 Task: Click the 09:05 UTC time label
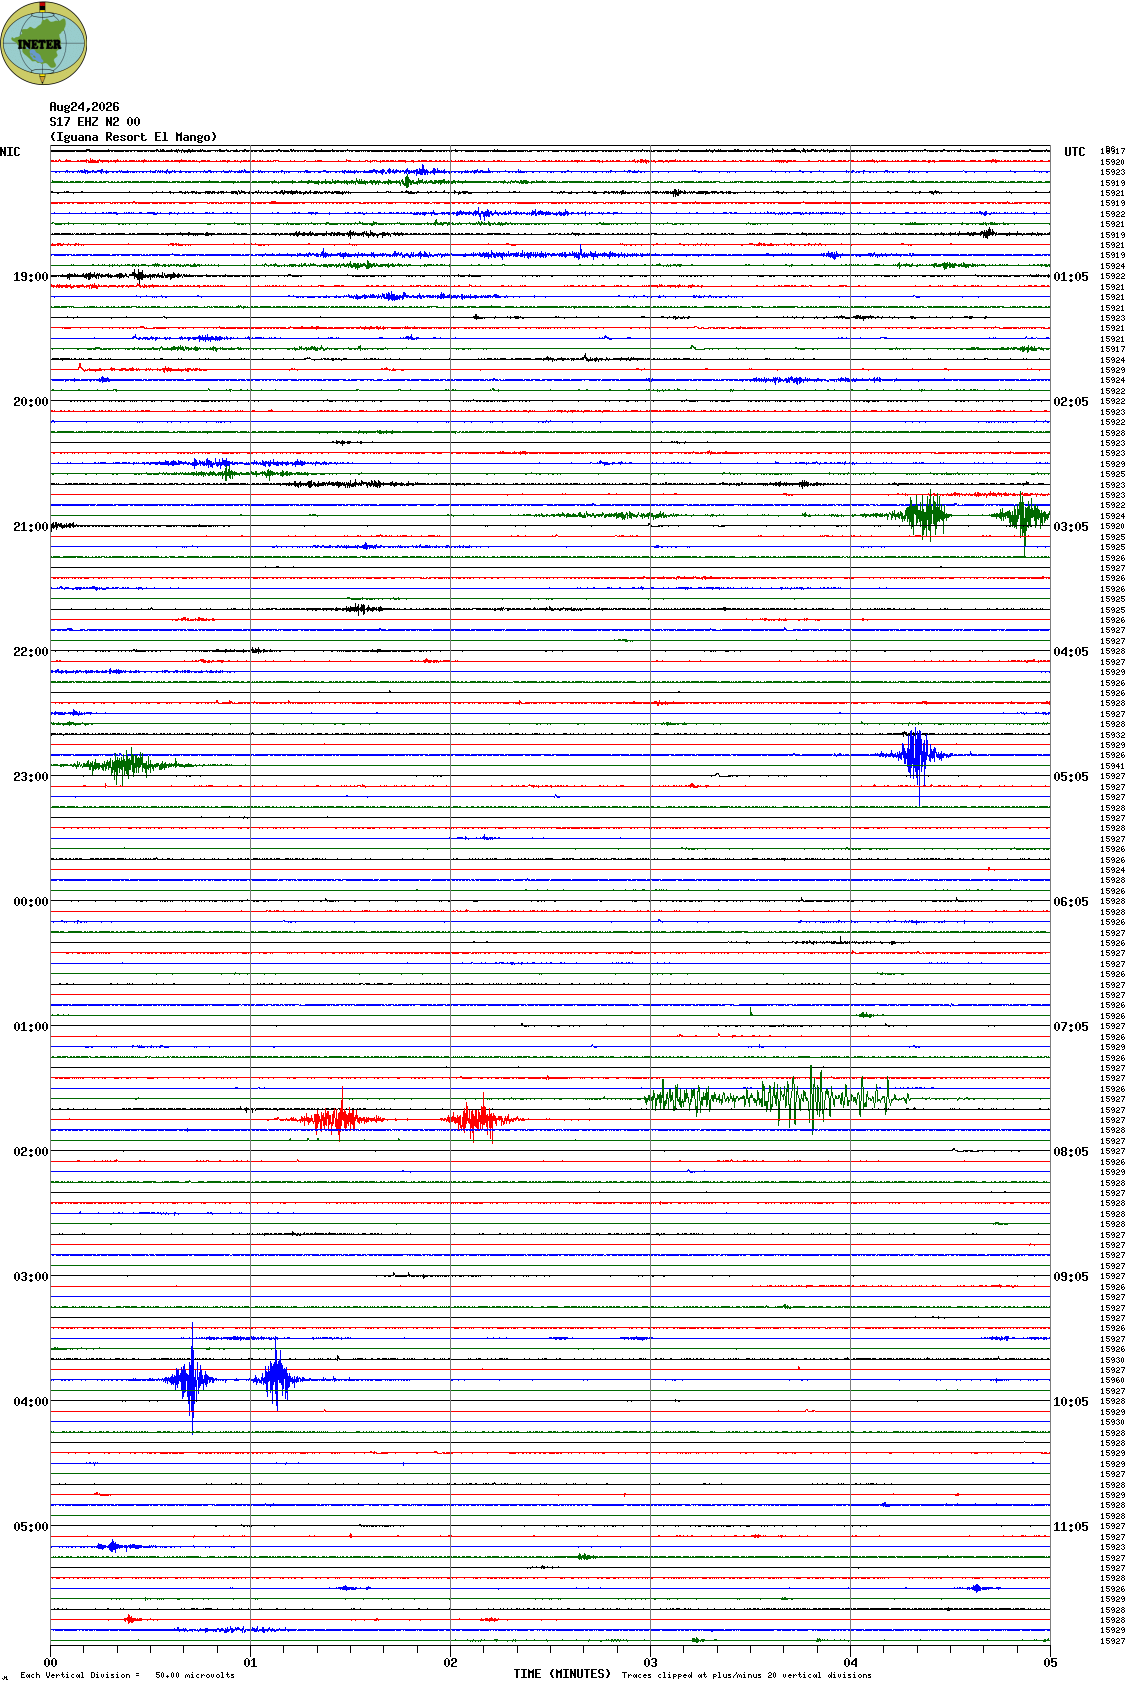[x=1071, y=1277]
